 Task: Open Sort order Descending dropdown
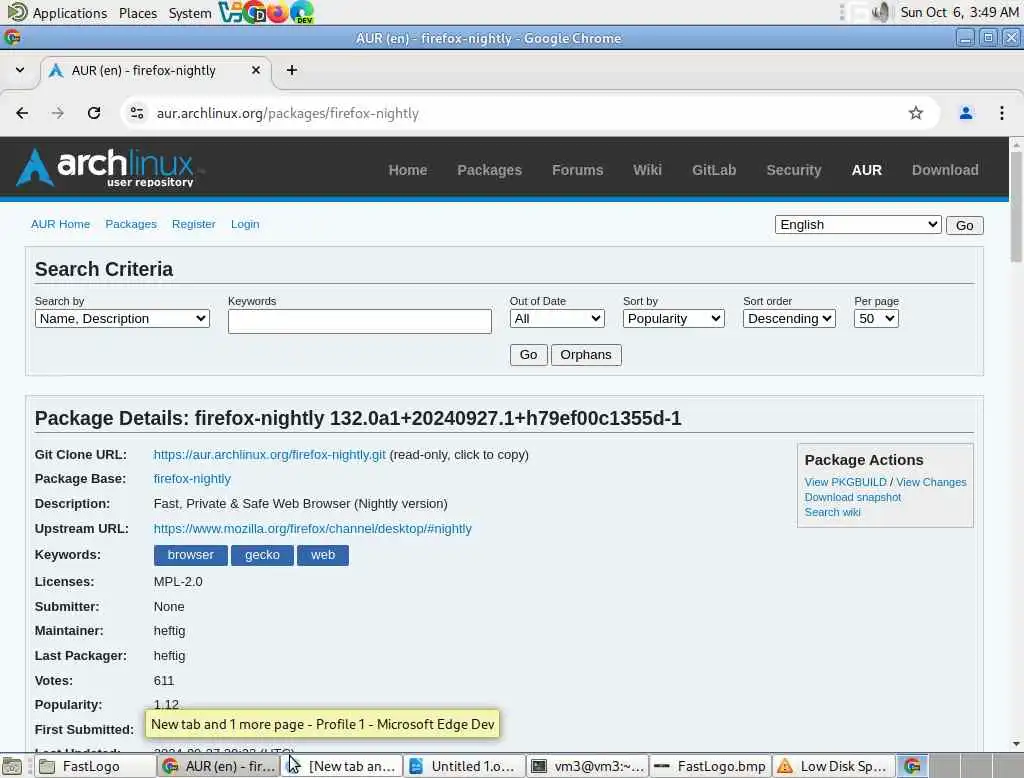(789, 319)
